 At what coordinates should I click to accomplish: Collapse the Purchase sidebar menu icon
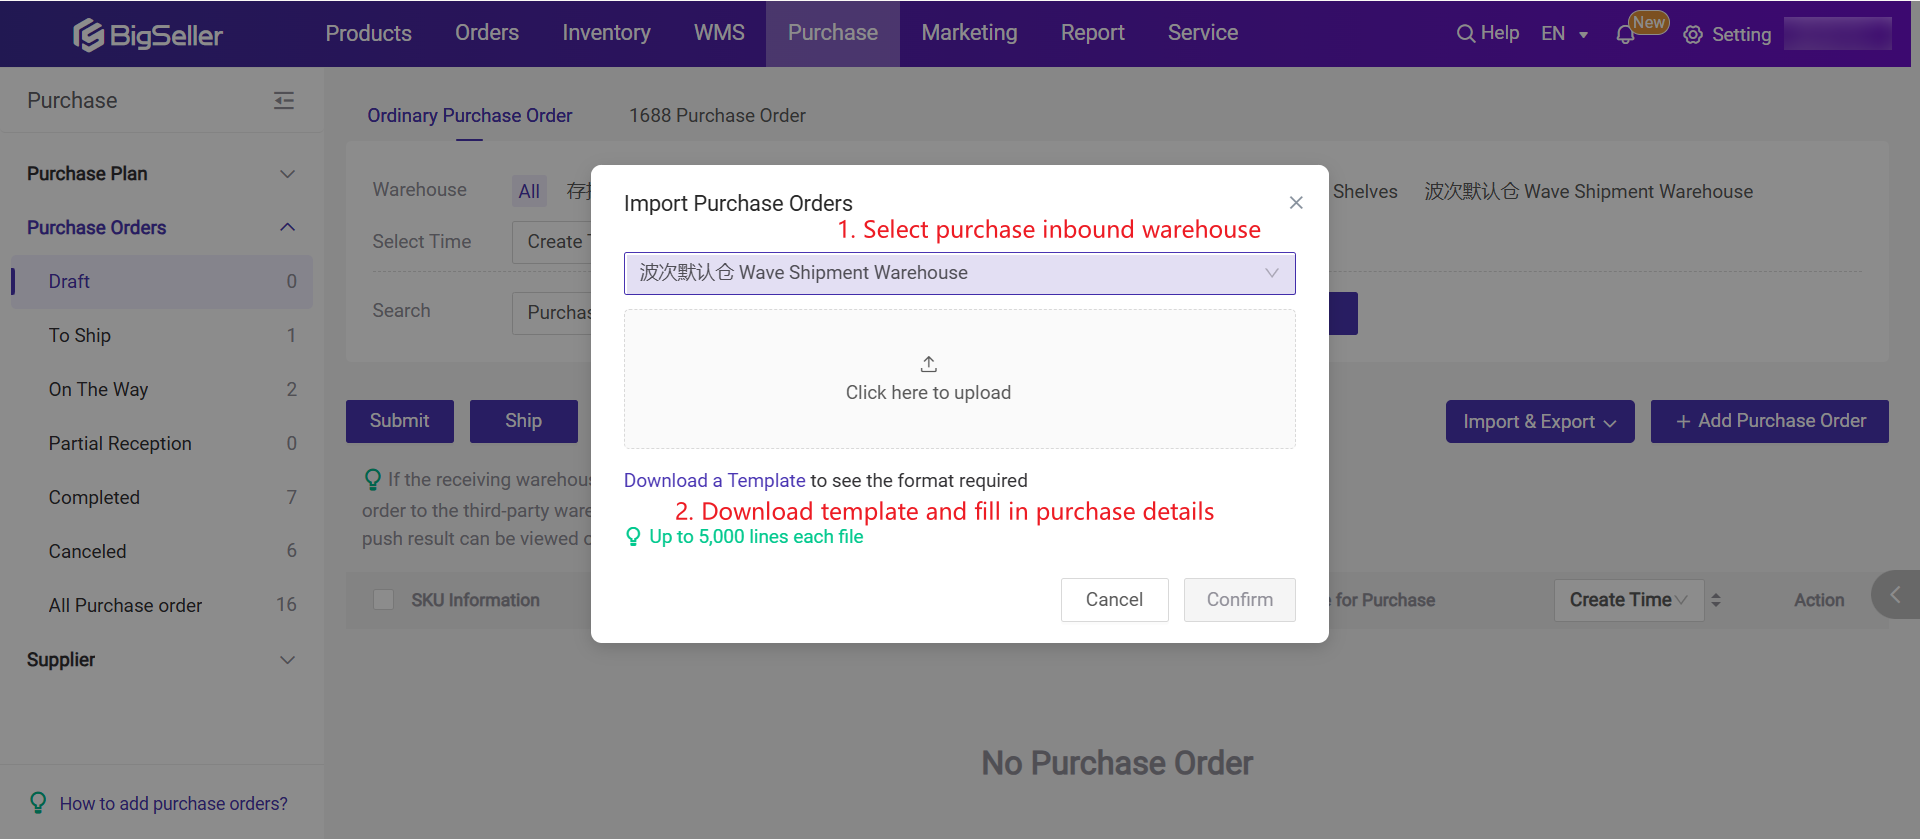[284, 100]
